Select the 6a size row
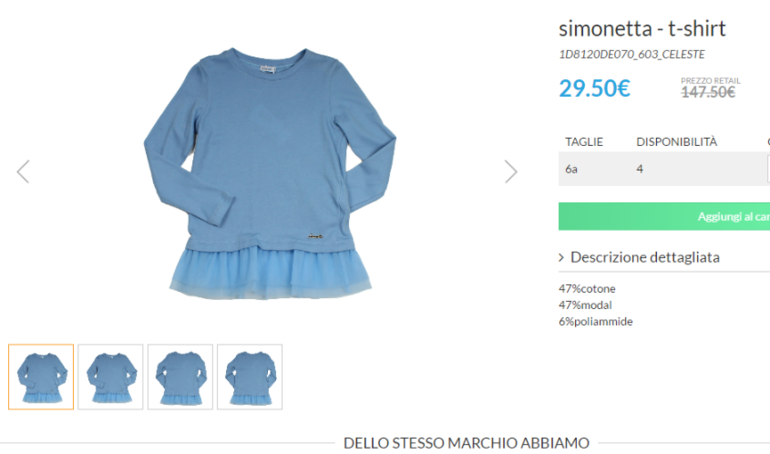The width and height of the screenshot is (770, 454). tap(664, 169)
